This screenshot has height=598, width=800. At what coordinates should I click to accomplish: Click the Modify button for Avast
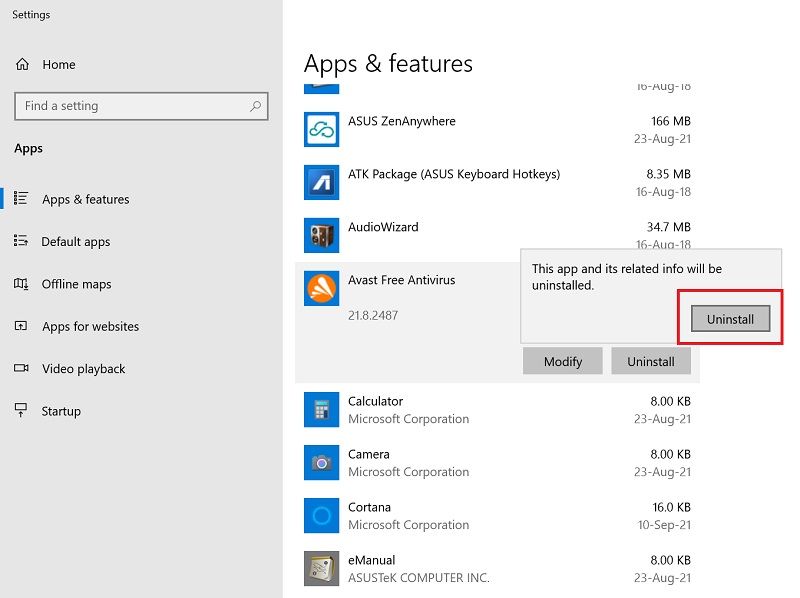[562, 361]
